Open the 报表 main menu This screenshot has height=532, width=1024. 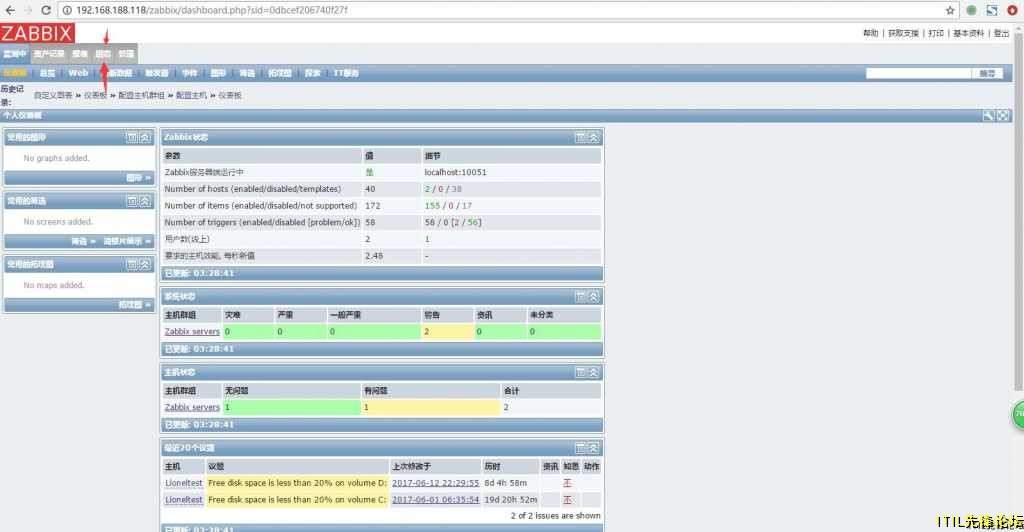point(80,54)
